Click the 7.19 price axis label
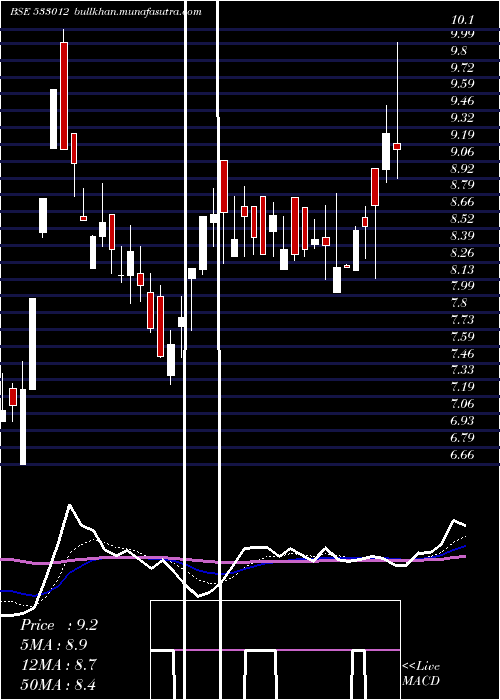 (462, 386)
